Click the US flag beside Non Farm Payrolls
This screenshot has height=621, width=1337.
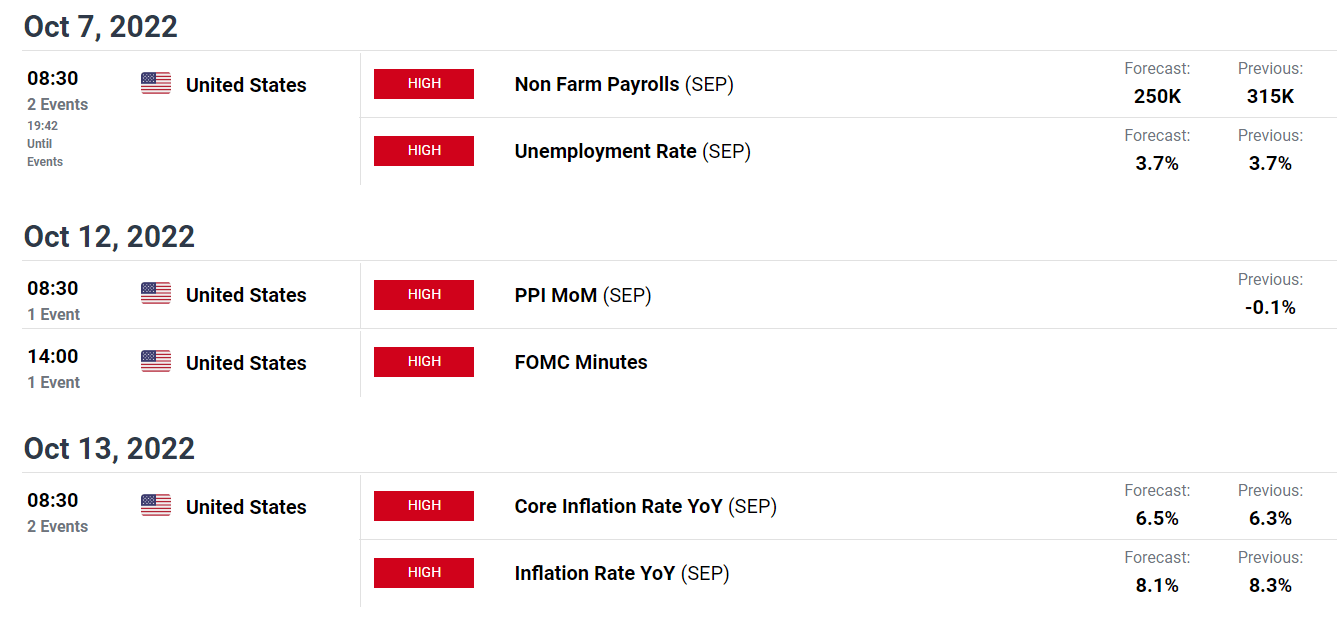(156, 84)
